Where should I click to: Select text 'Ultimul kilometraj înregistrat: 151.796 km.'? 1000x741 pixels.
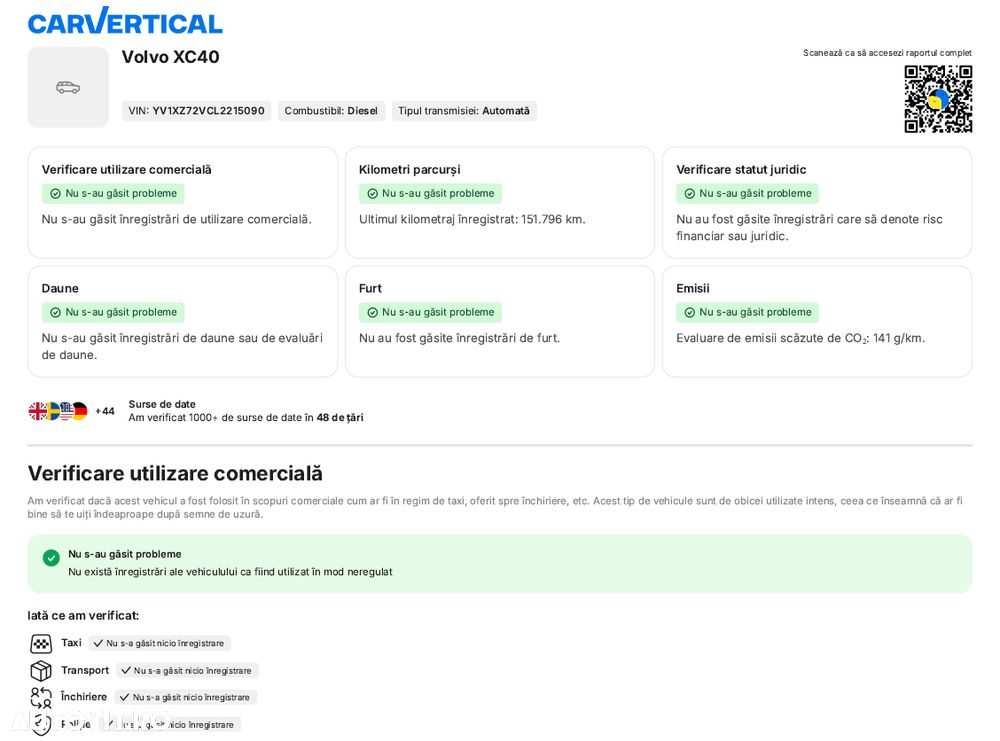click(472, 219)
